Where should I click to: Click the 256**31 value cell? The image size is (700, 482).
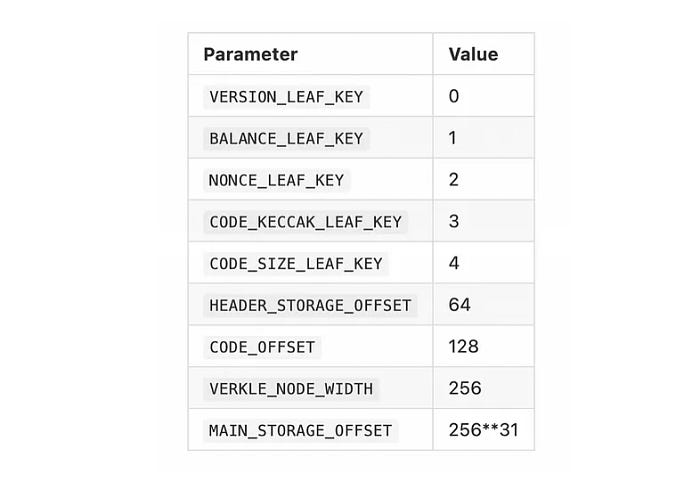tap(483, 430)
